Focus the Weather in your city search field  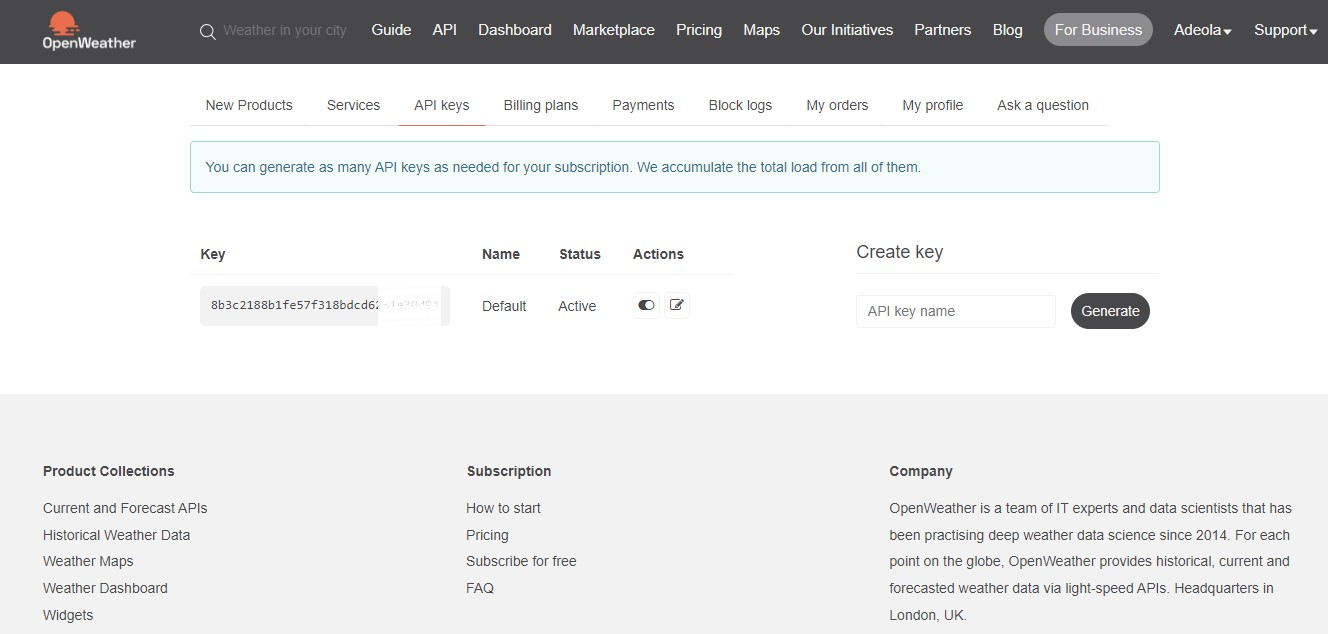(285, 30)
